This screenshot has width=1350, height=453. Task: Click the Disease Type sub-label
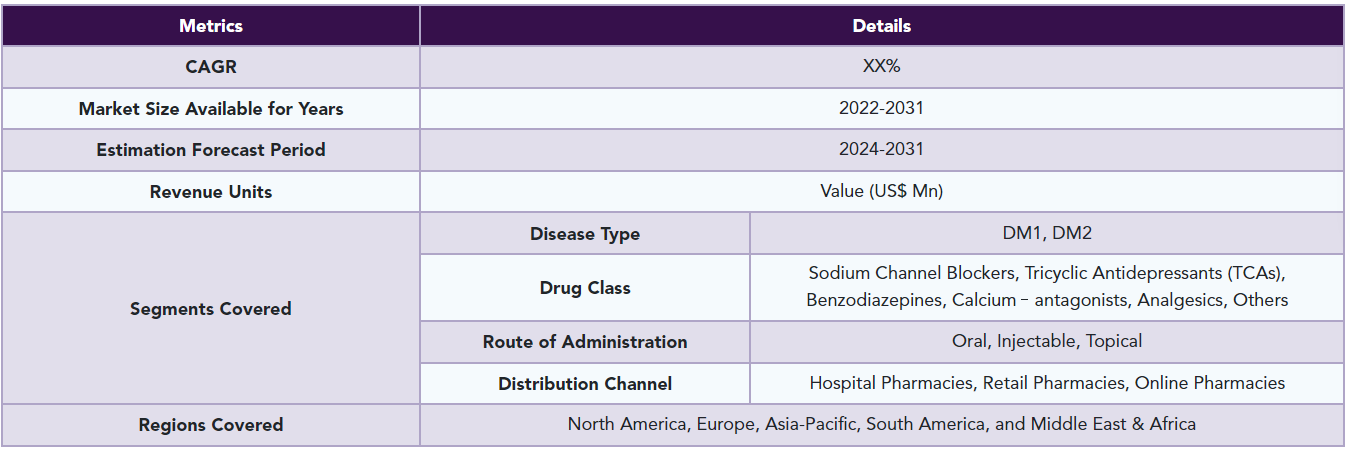click(x=585, y=234)
